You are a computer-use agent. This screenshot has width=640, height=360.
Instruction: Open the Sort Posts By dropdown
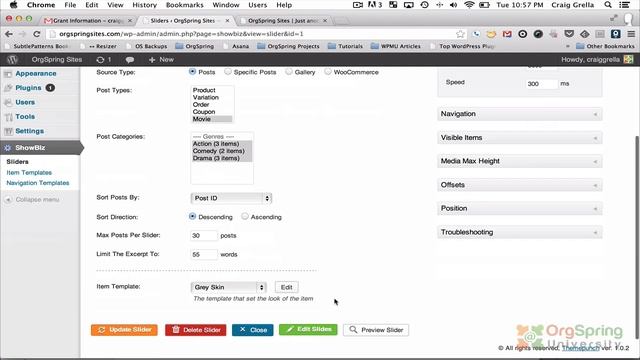click(x=231, y=198)
